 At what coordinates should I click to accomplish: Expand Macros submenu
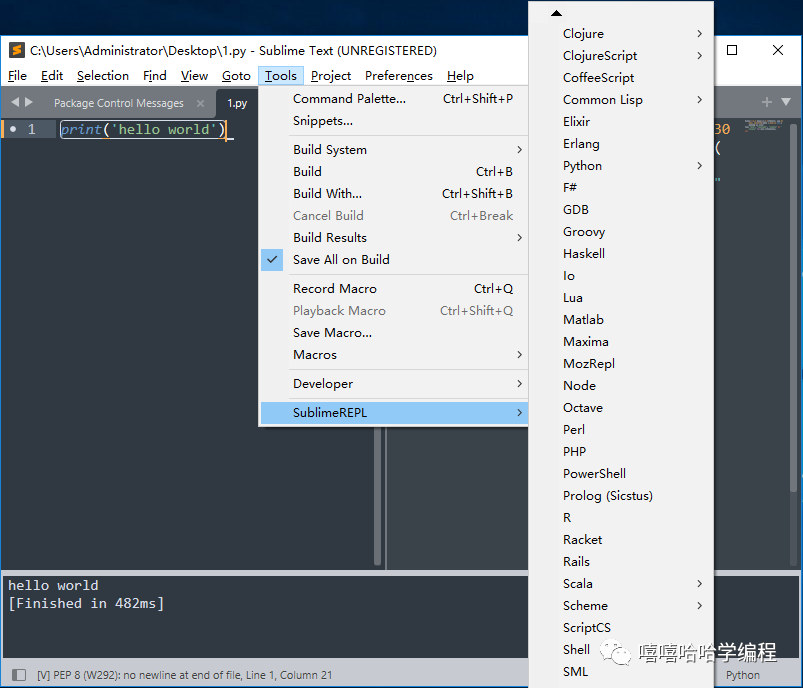394,355
